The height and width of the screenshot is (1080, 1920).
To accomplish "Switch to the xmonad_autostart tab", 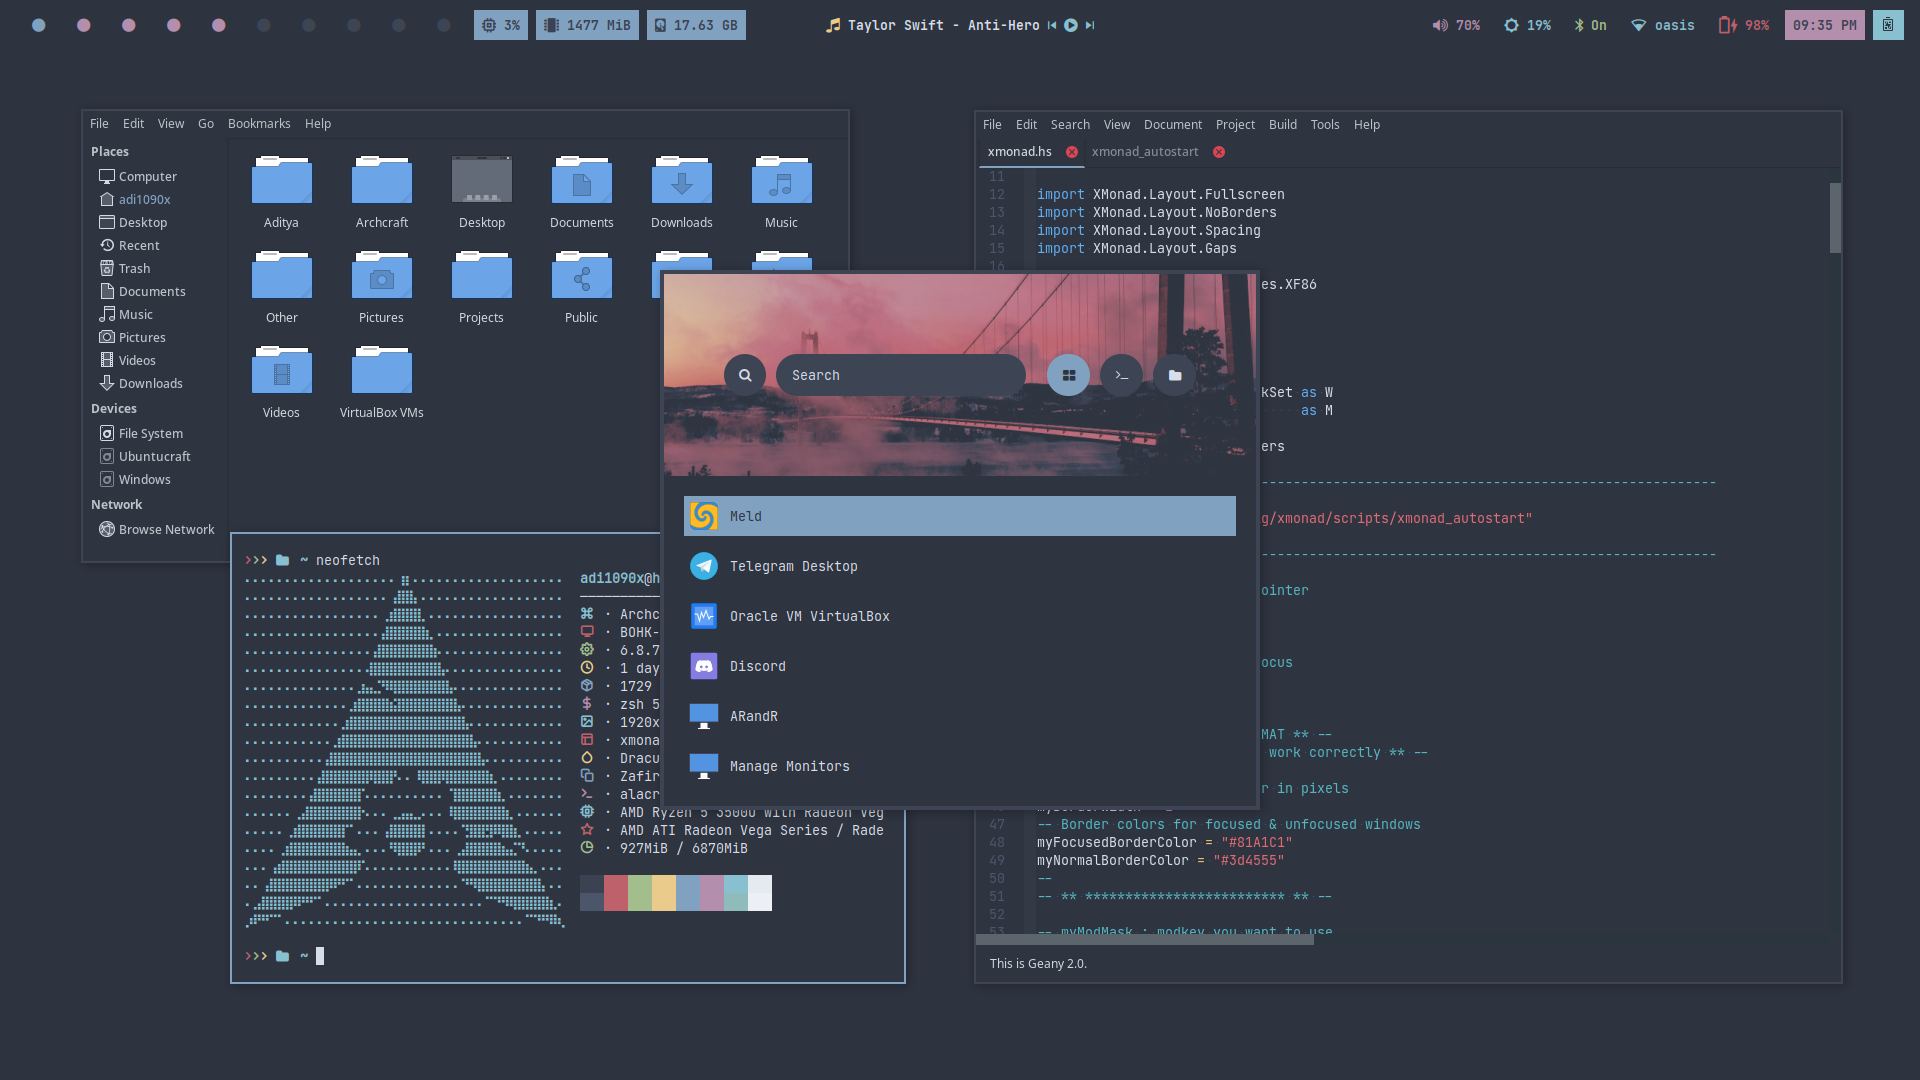I will tap(1144, 152).
